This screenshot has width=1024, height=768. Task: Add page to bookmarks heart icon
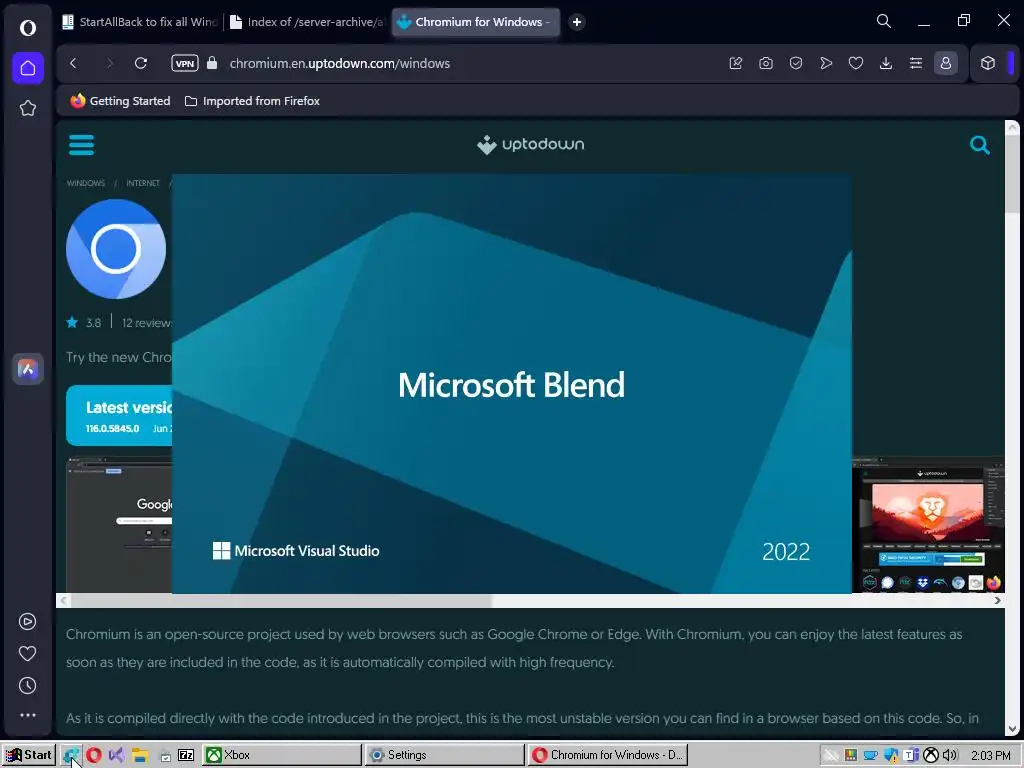(856, 63)
